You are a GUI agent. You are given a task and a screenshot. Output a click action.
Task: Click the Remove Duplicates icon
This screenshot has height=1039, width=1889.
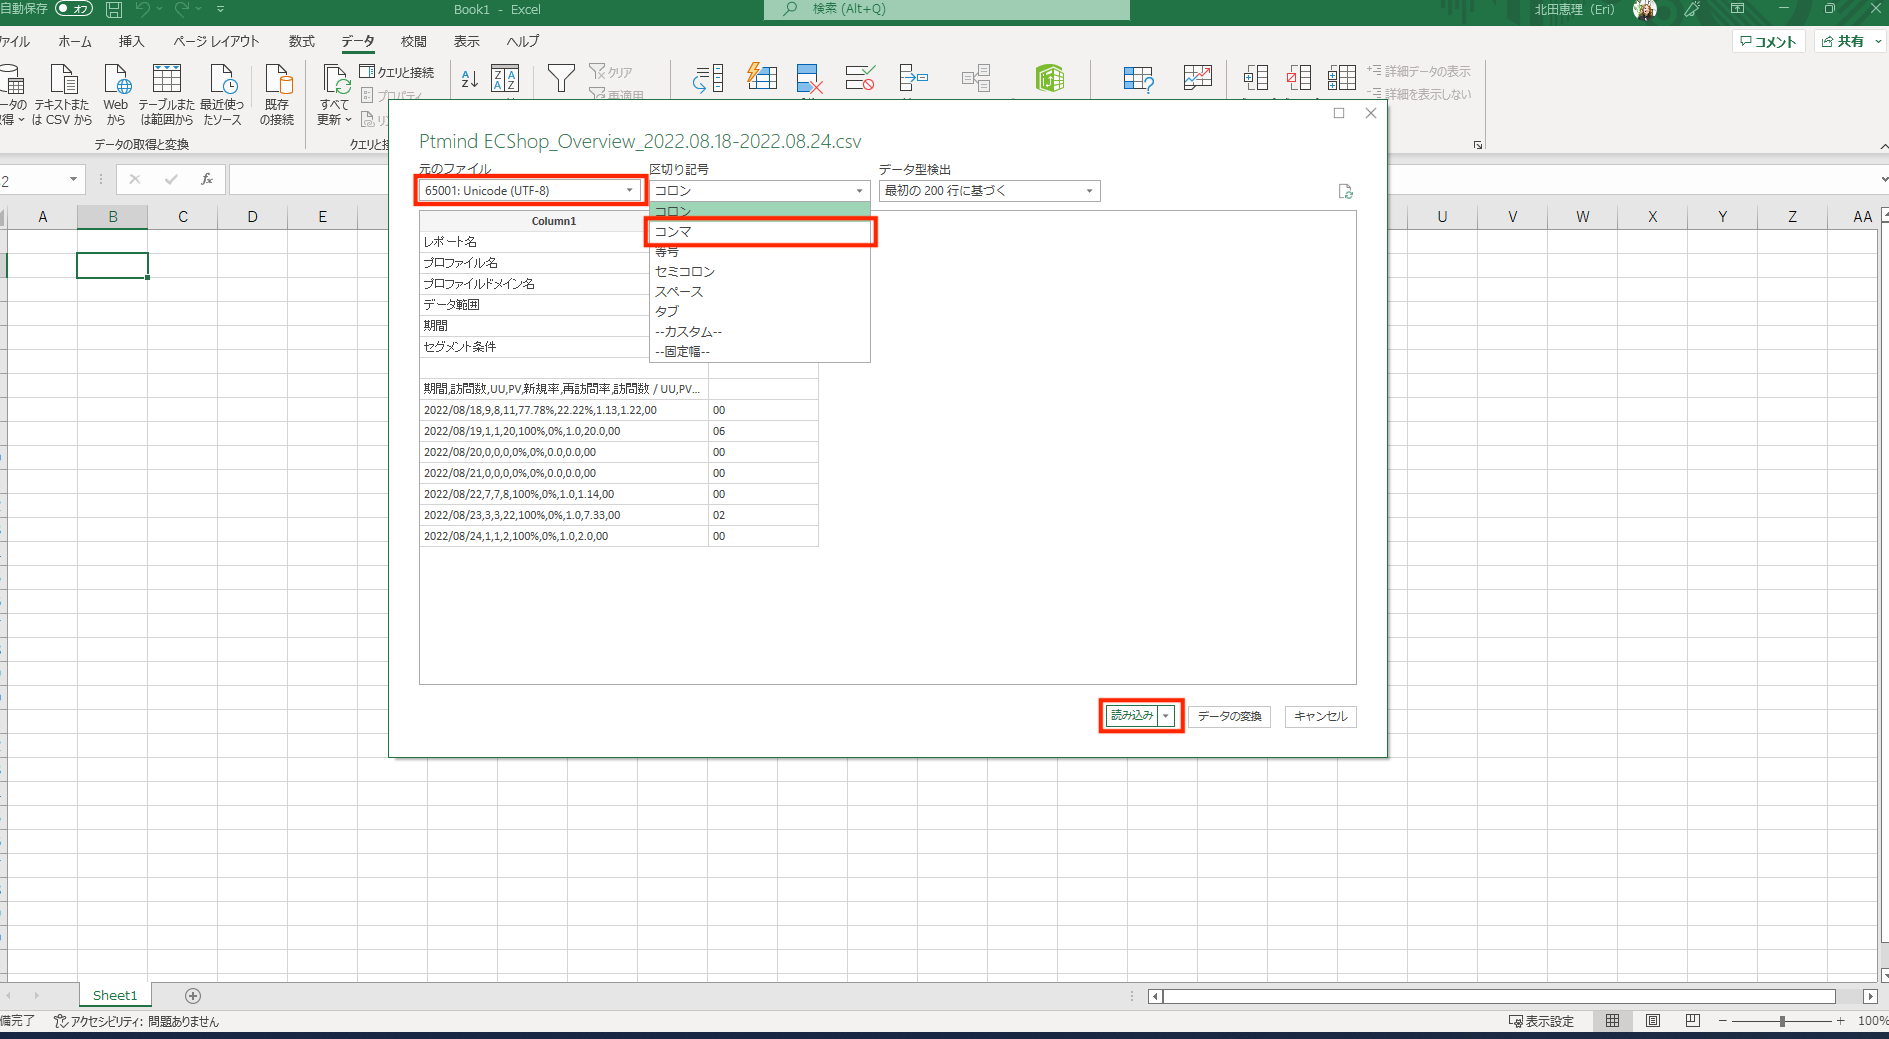809,79
